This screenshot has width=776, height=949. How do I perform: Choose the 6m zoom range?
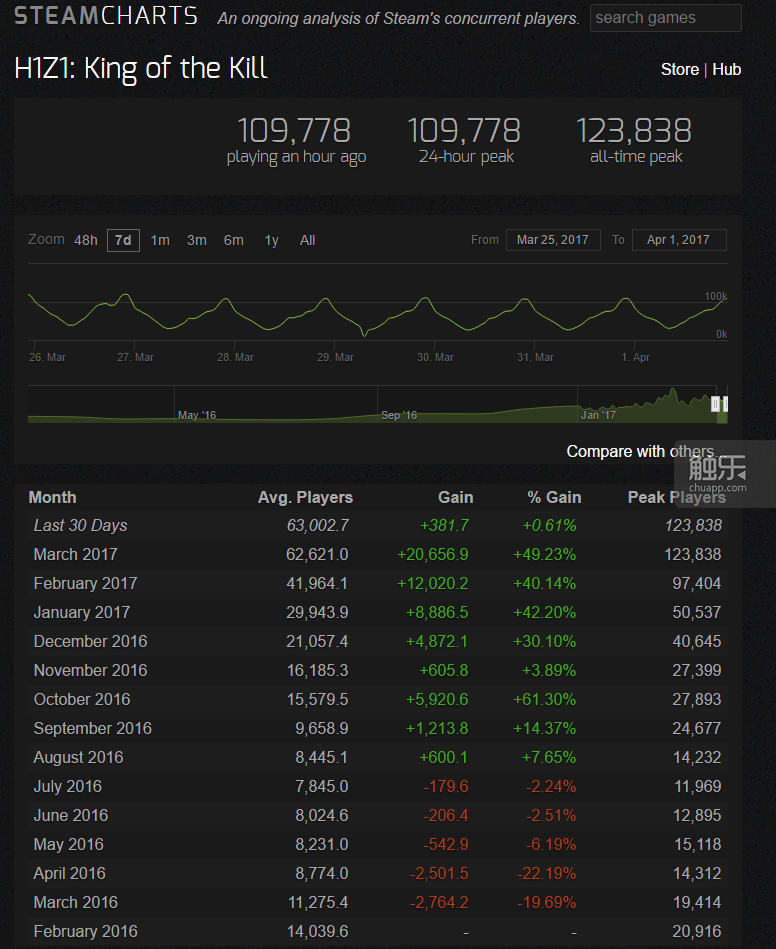click(234, 240)
